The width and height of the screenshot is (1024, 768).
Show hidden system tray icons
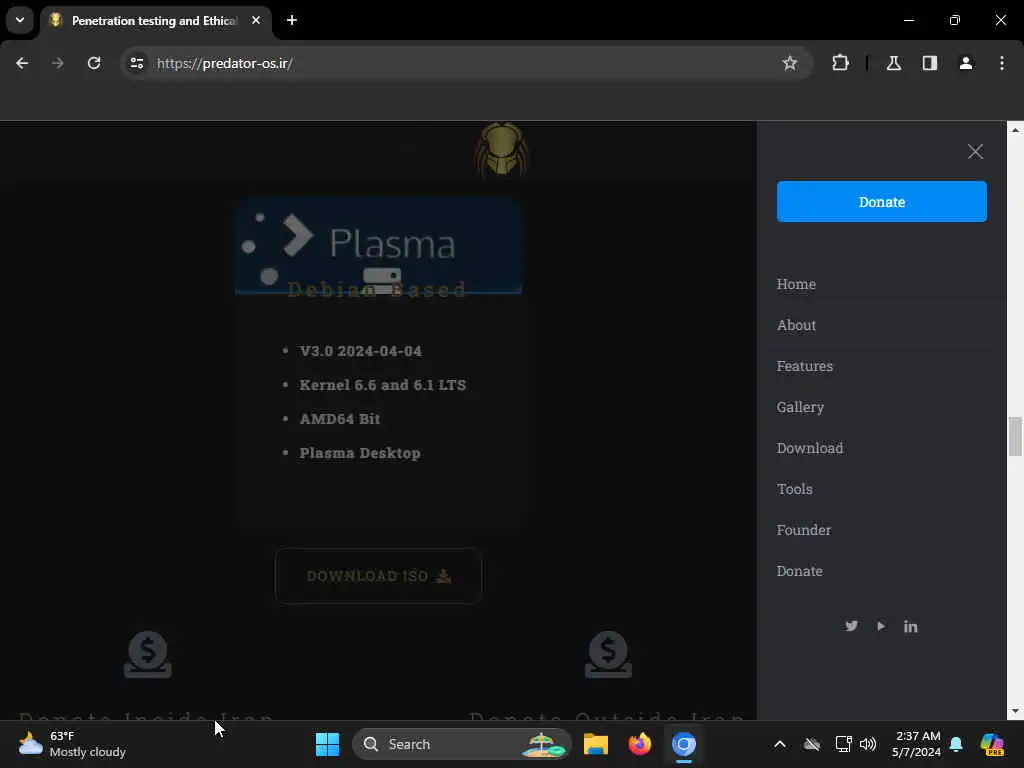780,744
